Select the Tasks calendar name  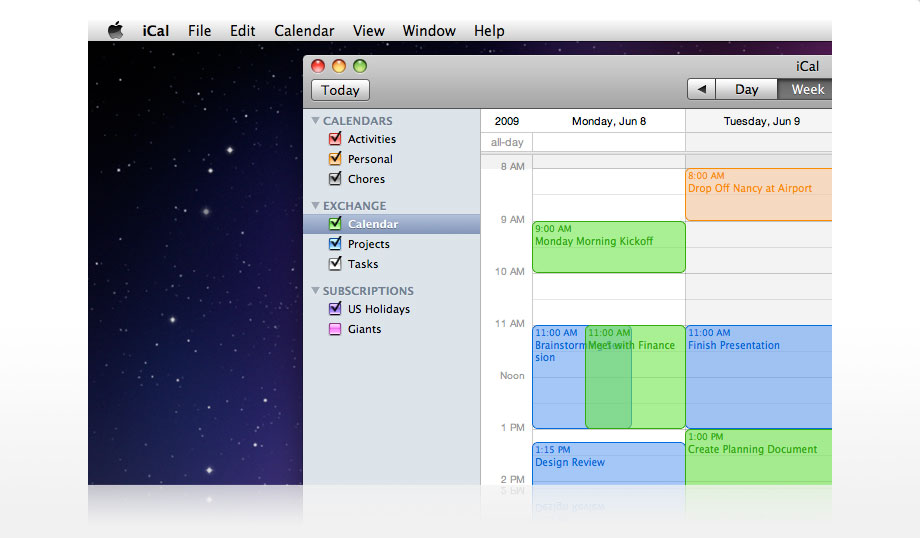363,264
